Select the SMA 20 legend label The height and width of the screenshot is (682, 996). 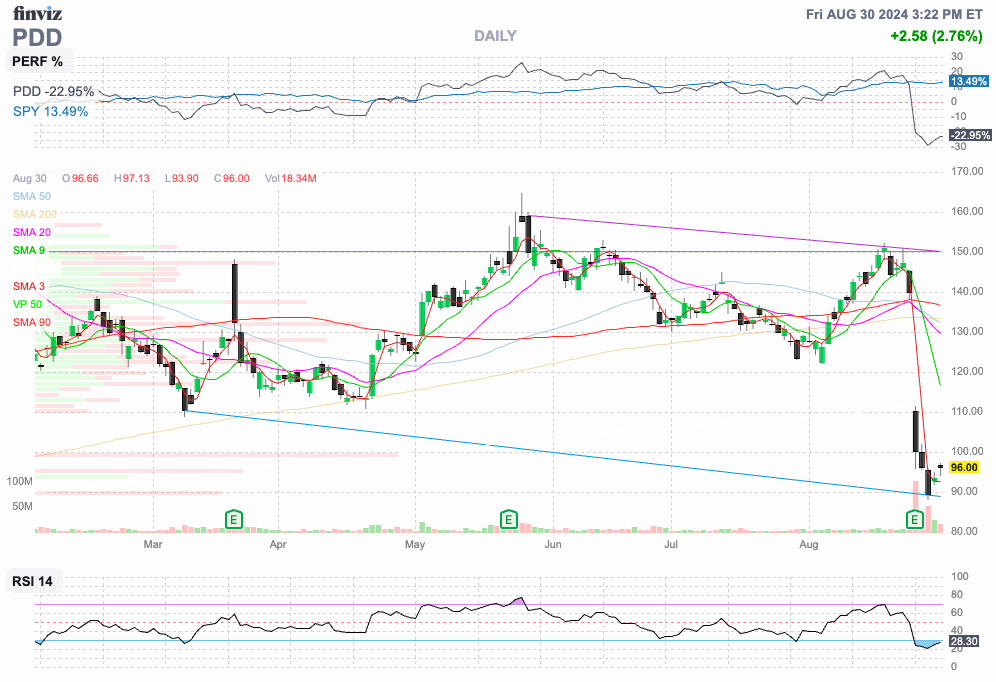coord(32,232)
